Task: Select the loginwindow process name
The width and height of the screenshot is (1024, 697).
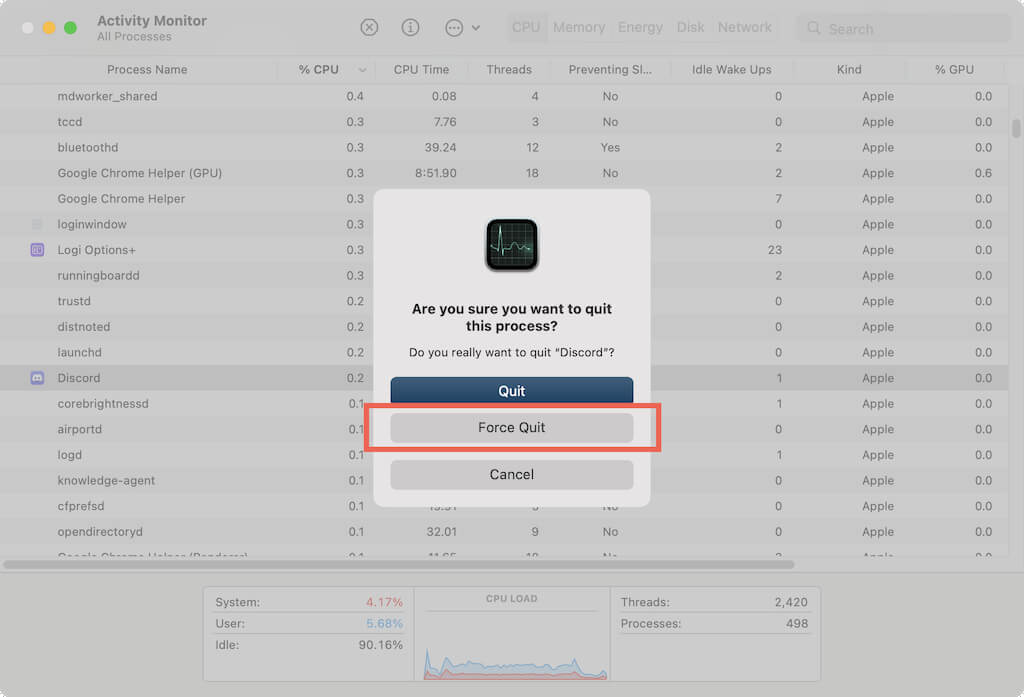Action: [92, 224]
